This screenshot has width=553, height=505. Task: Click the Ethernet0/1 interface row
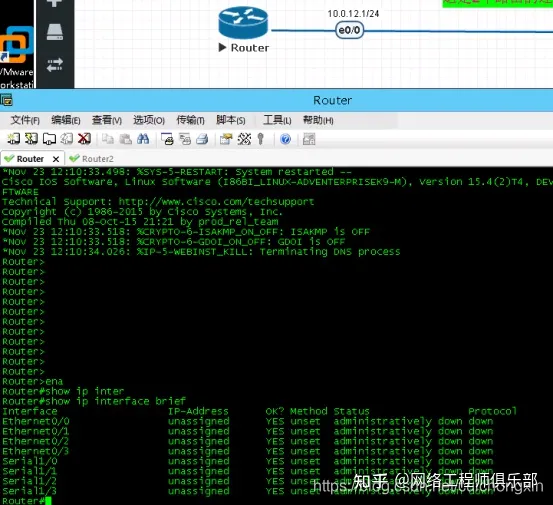coord(248,431)
